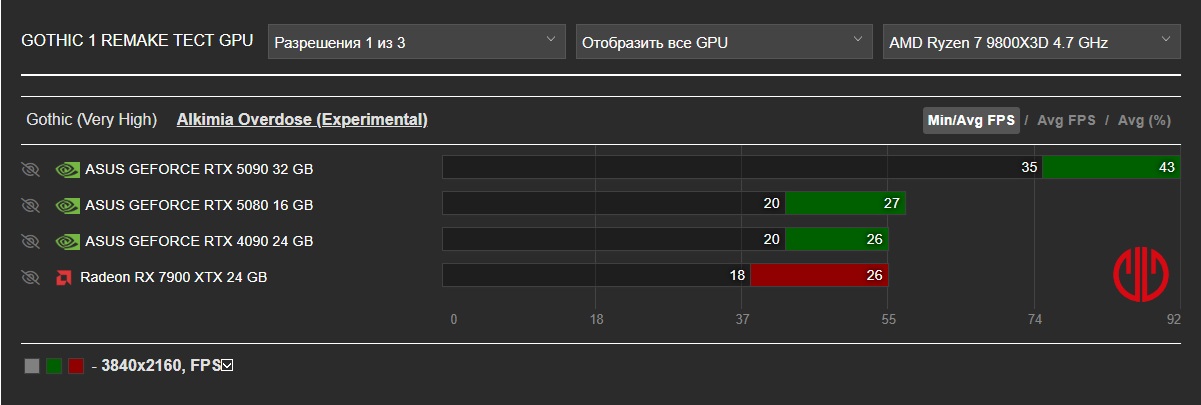
Task: Click the red site logo watermark
Action: click(x=1141, y=274)
